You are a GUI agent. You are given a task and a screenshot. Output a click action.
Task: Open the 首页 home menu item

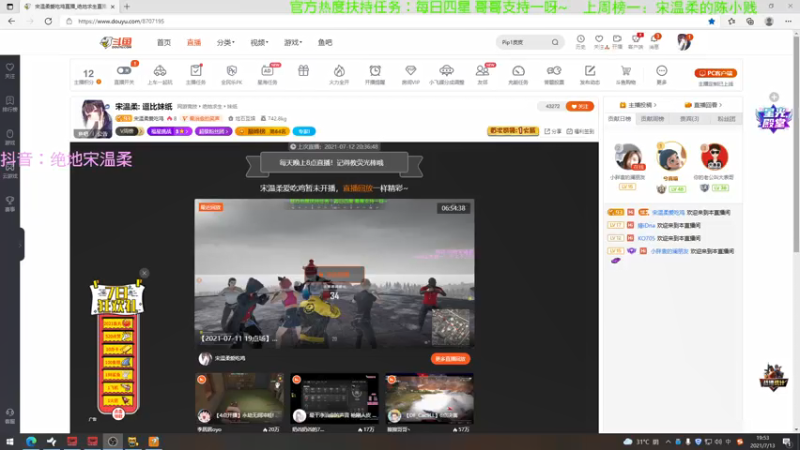(x=164, y=42)
